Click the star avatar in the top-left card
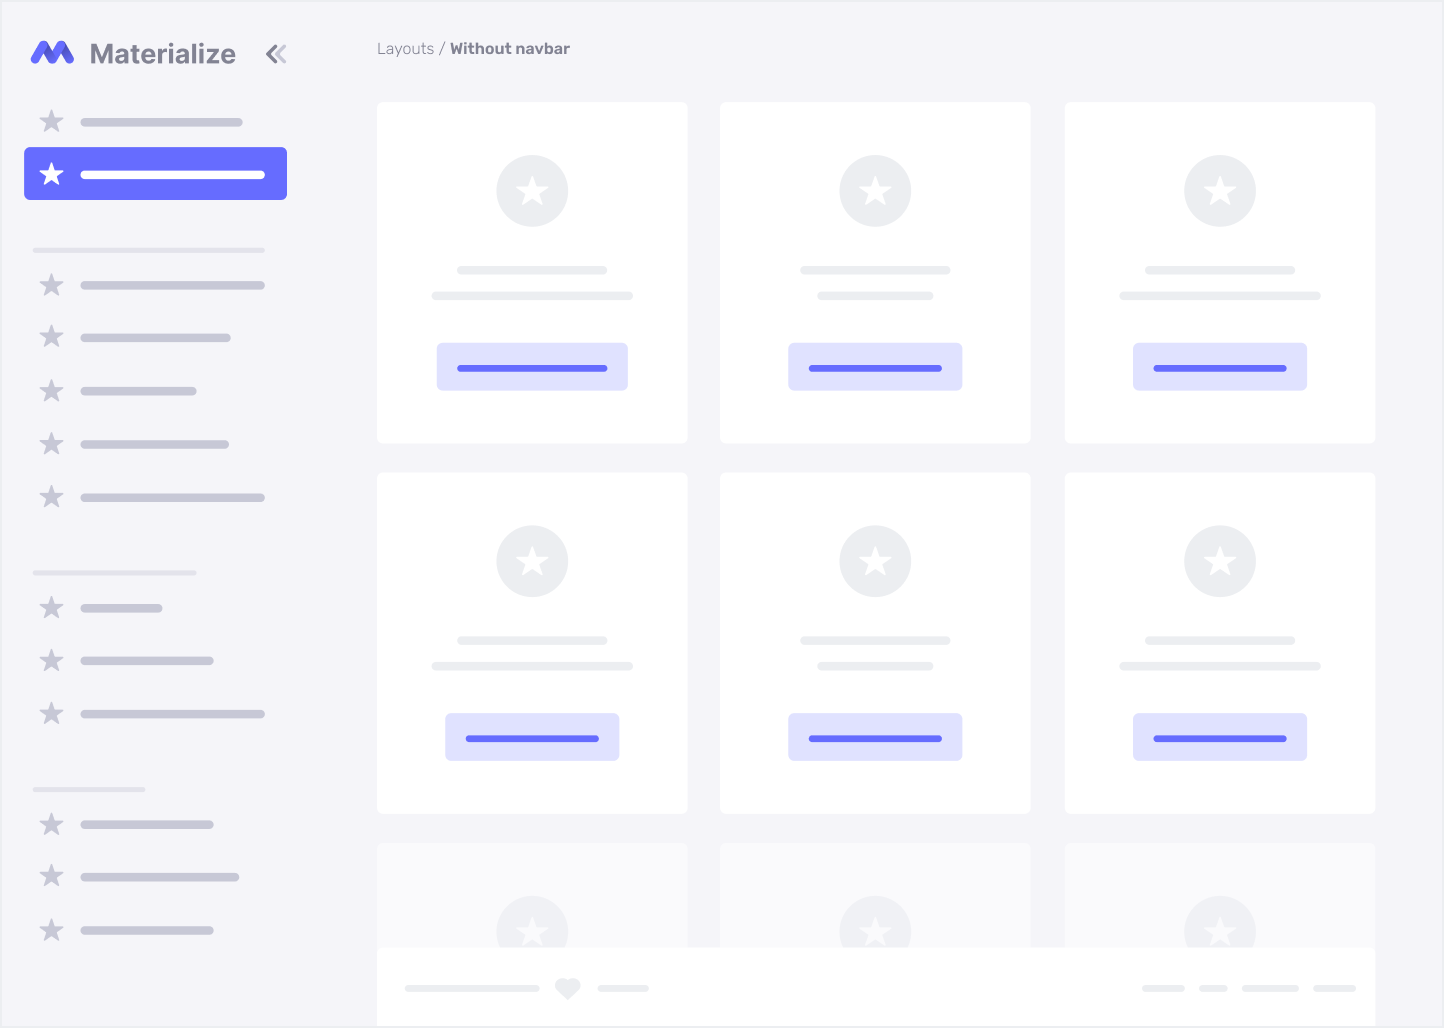Image resolution: width=1444 pixels, height=1028 pixels. click(532, 191)
